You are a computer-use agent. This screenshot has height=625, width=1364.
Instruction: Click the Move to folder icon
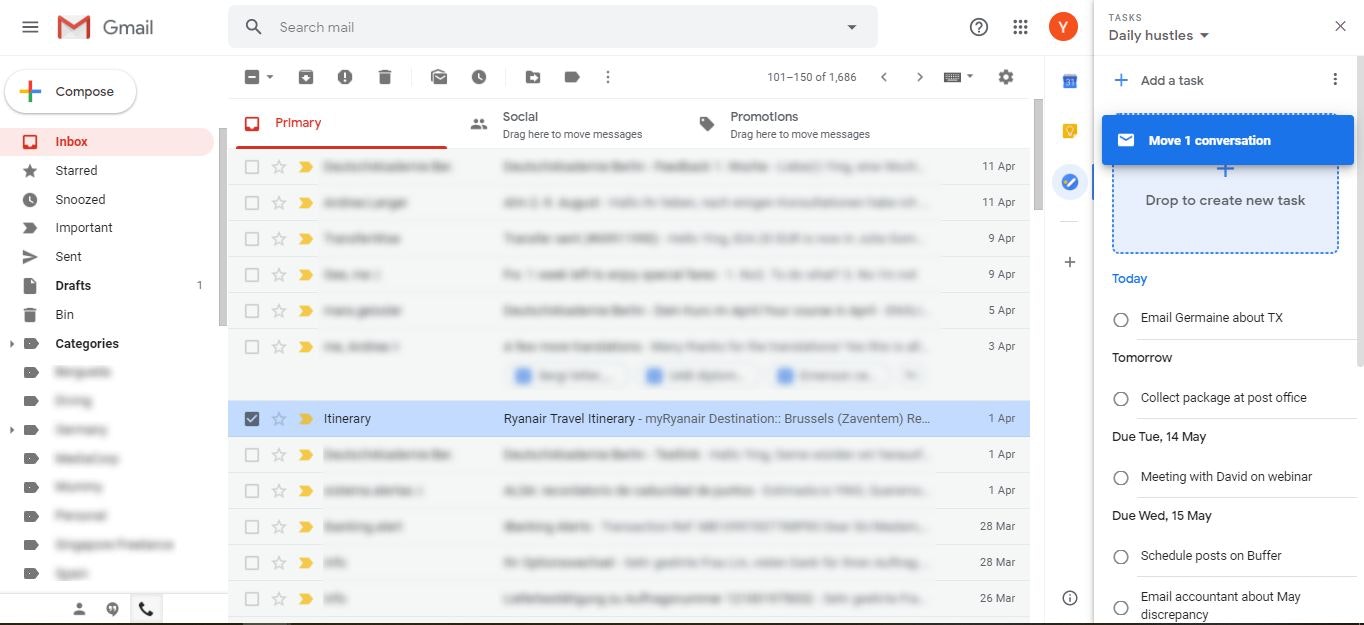point(533,77)
